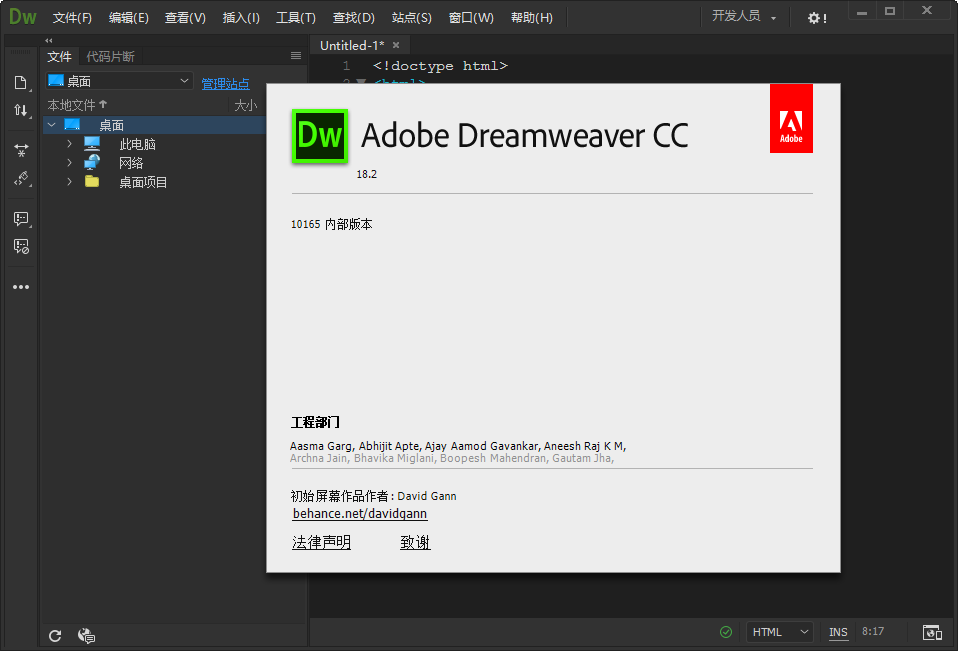This screenshot has height=651, width=958.
Task: Open the 查看(V) menu
Action: click(x=185, y=18)
